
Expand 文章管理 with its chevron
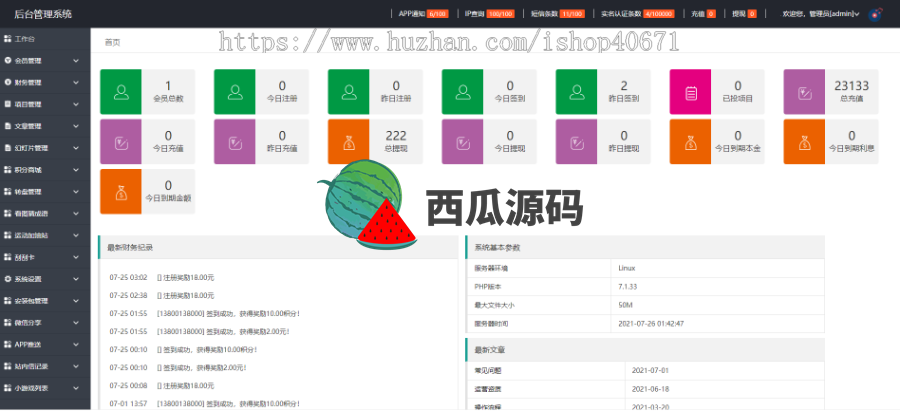[76, 126]
